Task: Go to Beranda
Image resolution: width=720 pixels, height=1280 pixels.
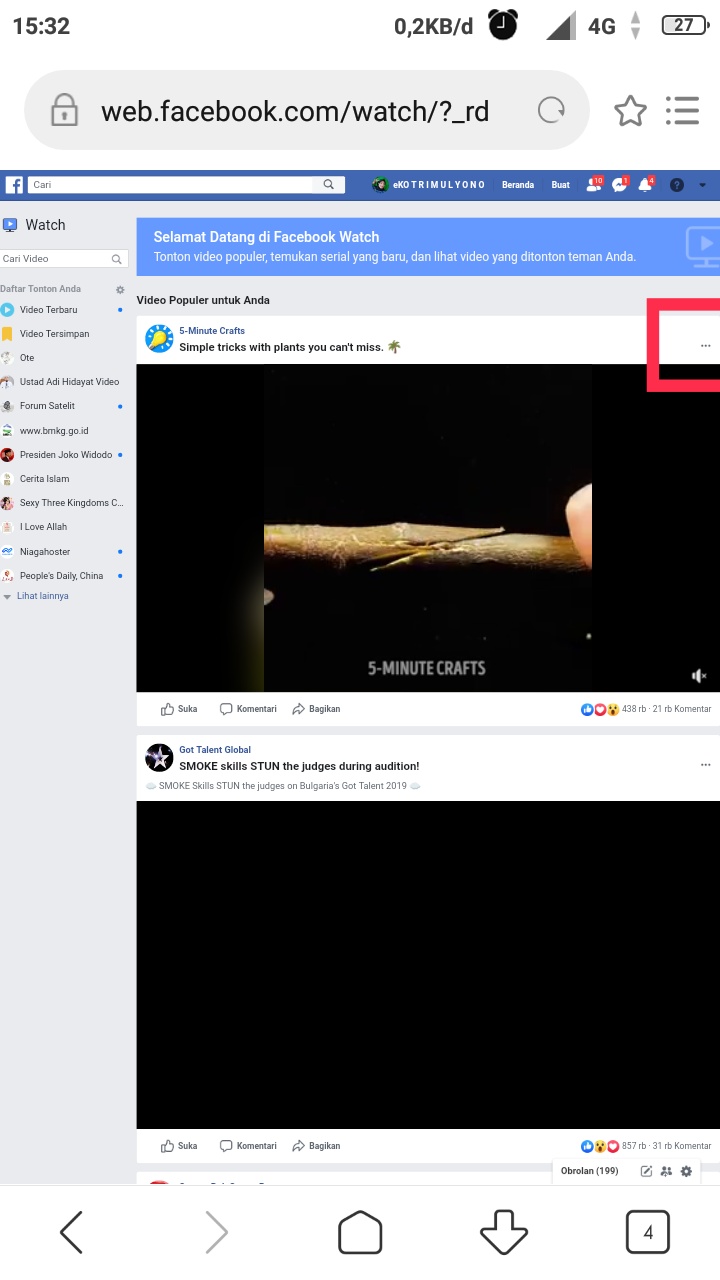Action: click(518, 185)
